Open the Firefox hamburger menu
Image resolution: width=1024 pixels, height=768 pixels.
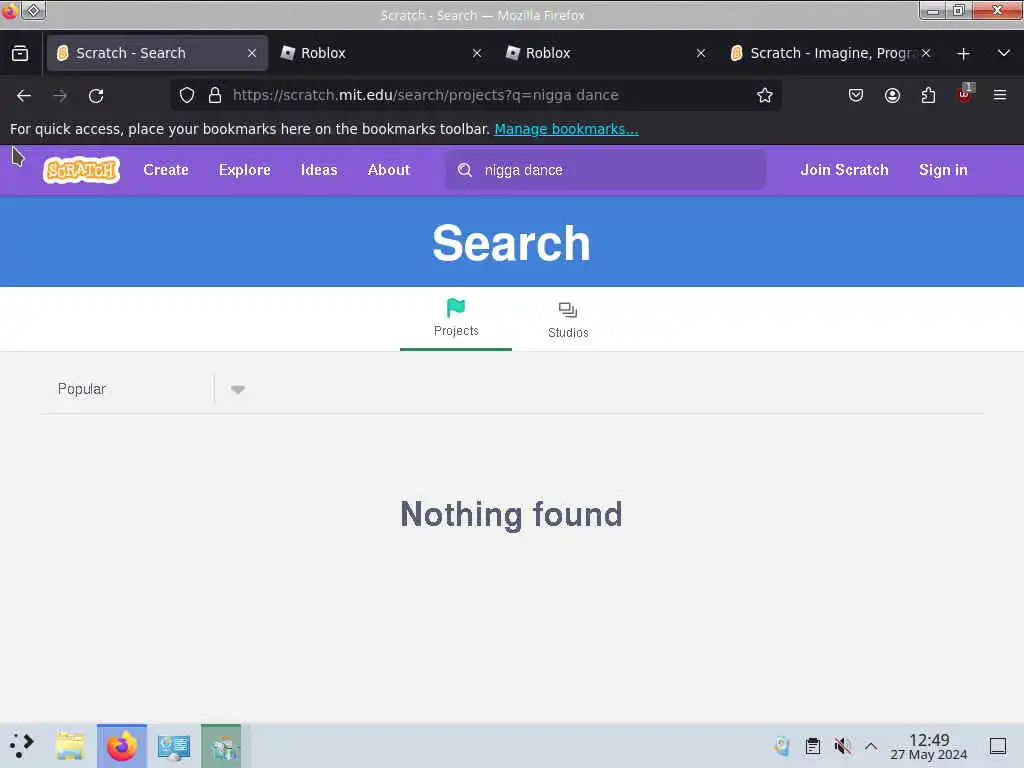tap(1000, 95)
